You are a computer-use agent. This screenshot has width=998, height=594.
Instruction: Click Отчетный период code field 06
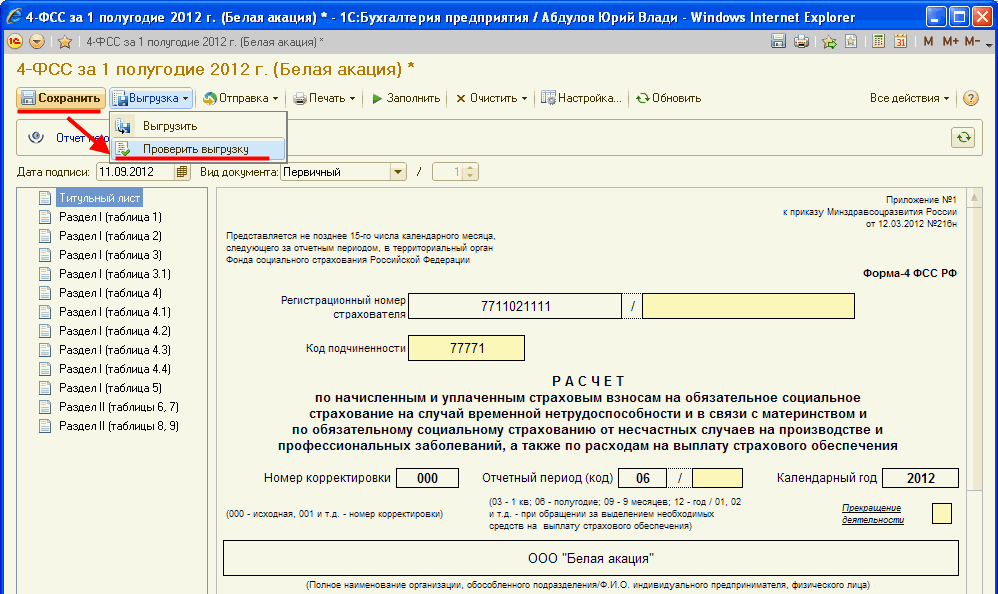pos(643,478)
